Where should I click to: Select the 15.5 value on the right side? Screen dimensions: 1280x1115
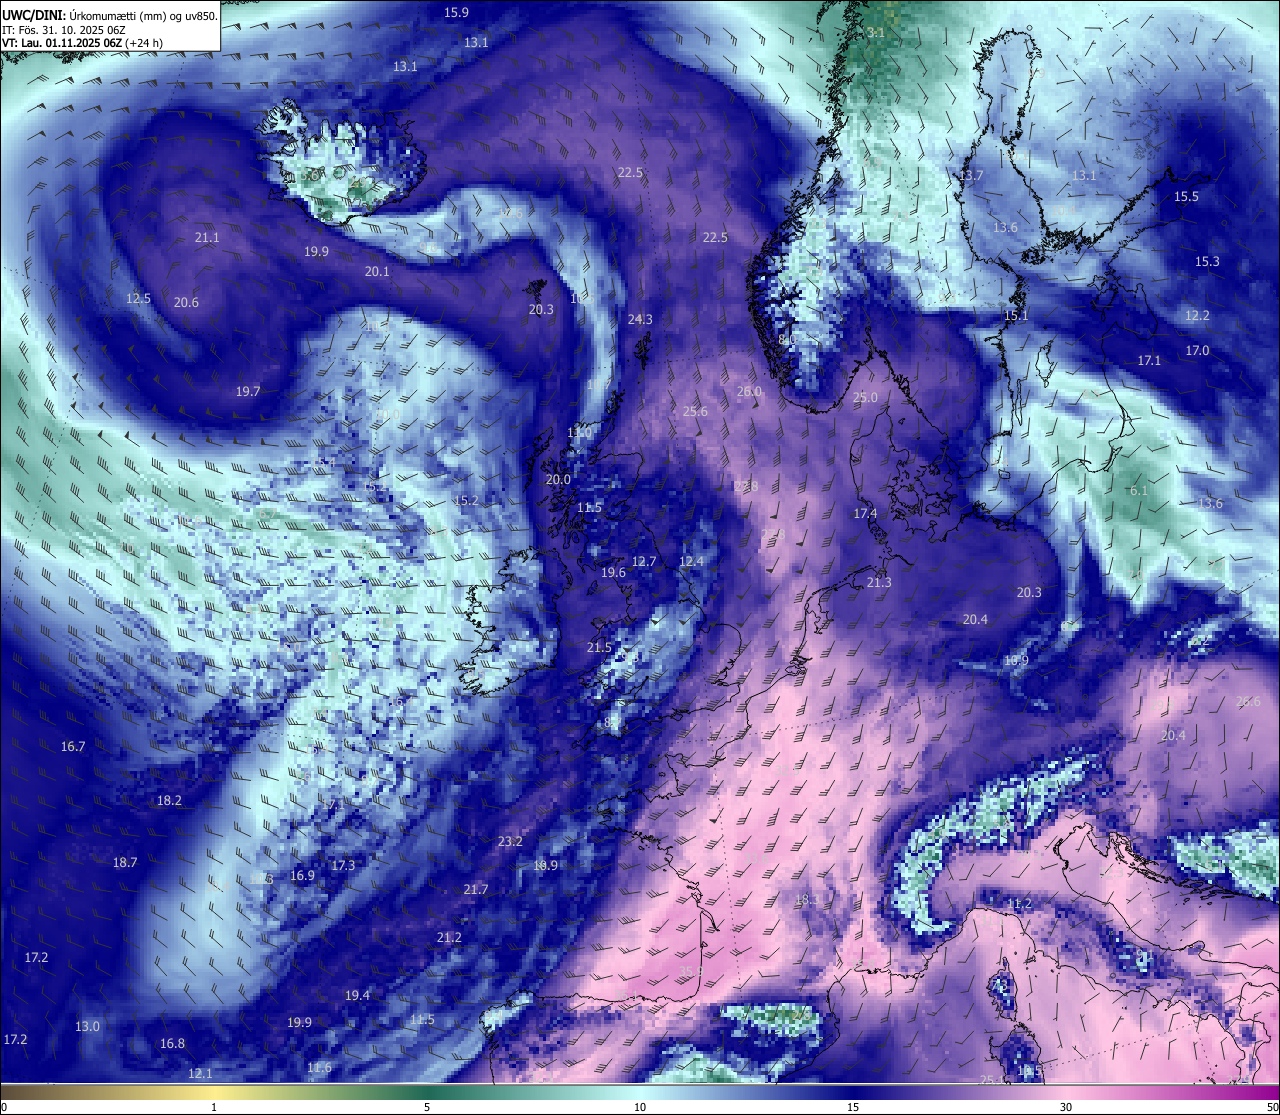click(x=1186, y=197)
